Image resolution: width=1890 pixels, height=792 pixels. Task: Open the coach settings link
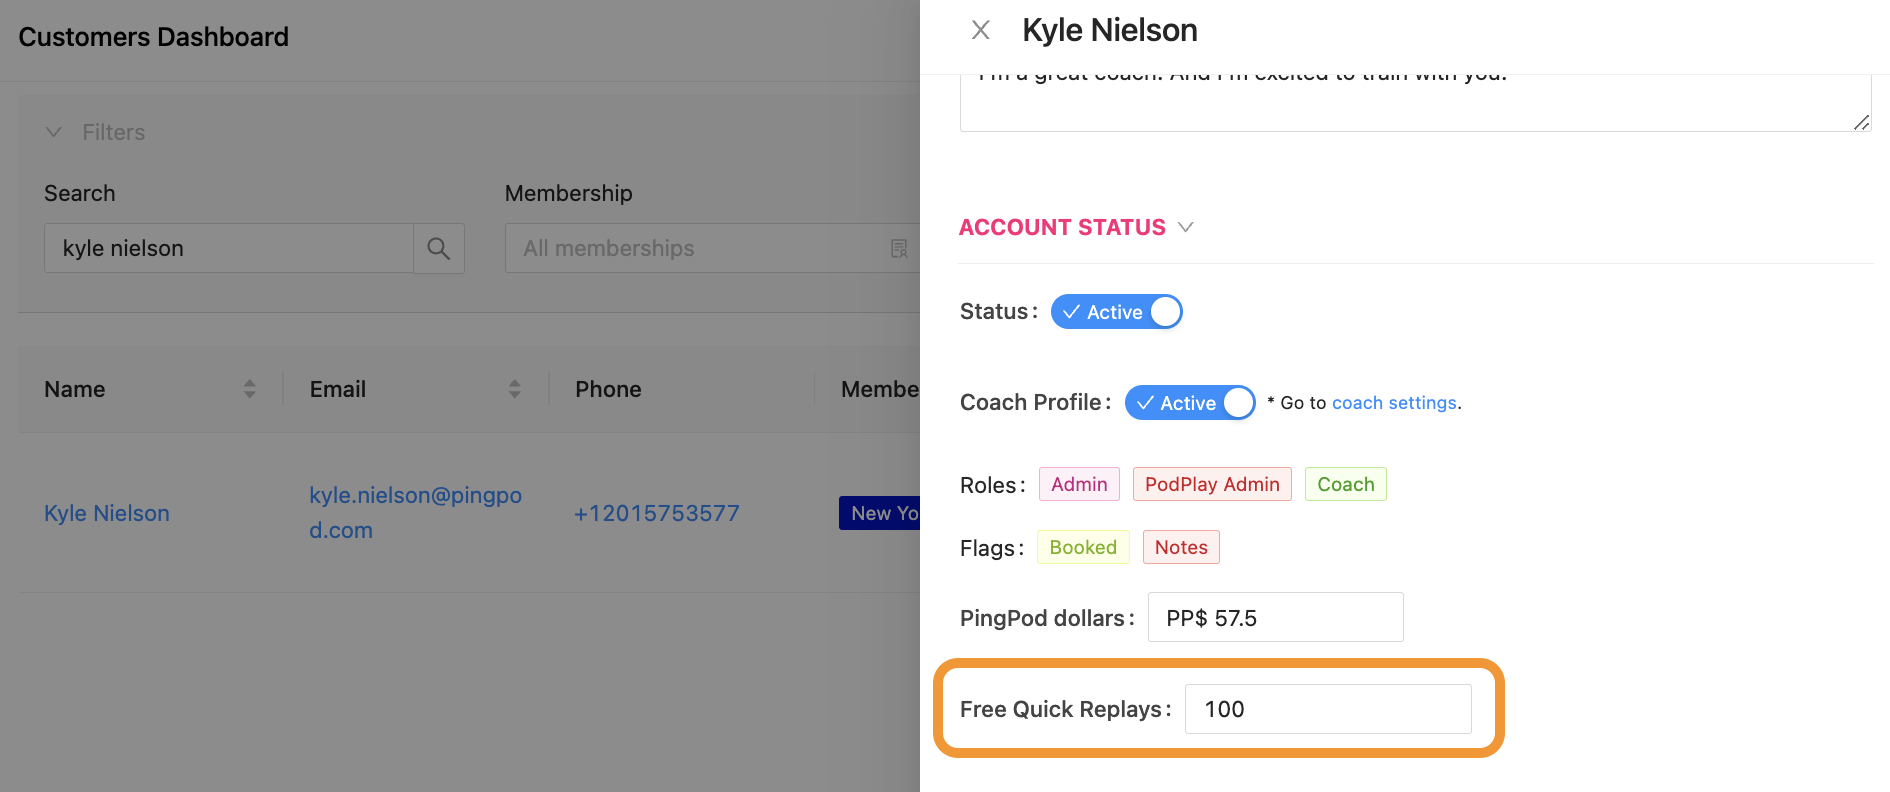pos(1394,403)
